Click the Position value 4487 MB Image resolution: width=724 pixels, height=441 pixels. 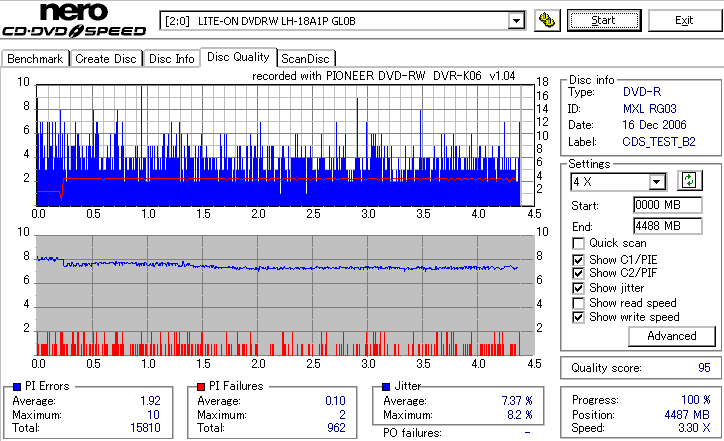(x=687, y=415)
